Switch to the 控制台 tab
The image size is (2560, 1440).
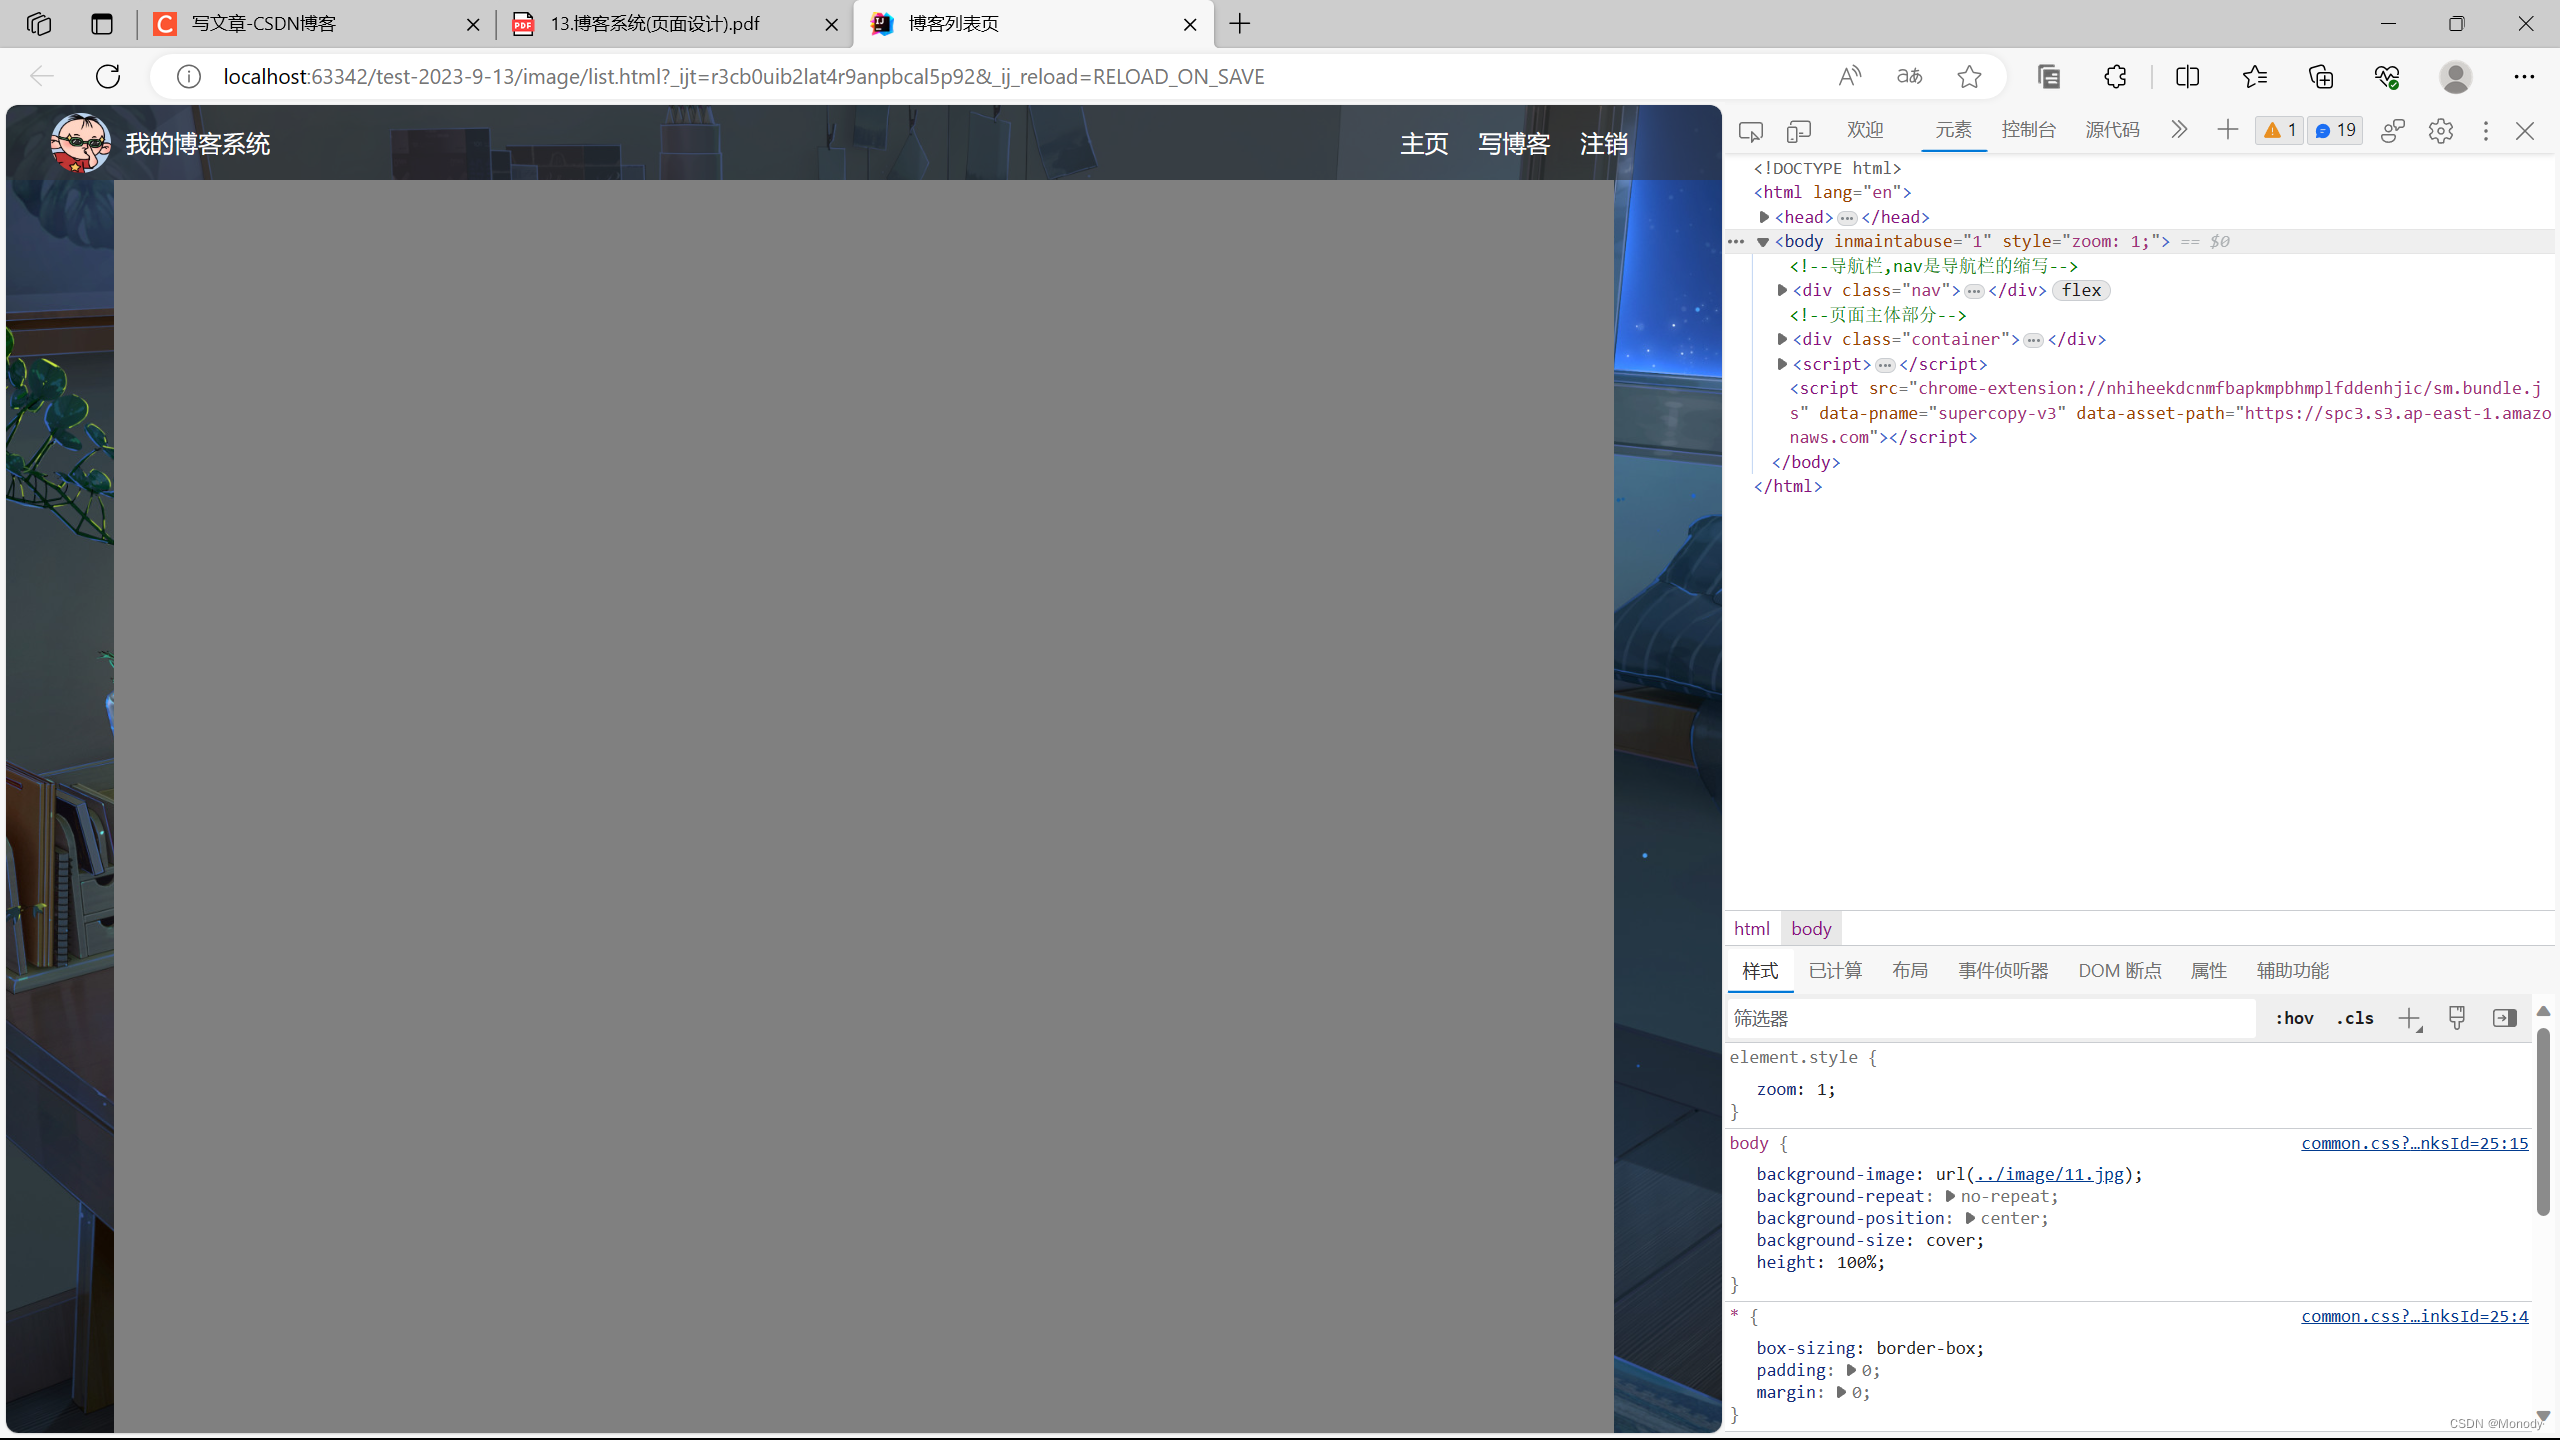point(2029,130)
